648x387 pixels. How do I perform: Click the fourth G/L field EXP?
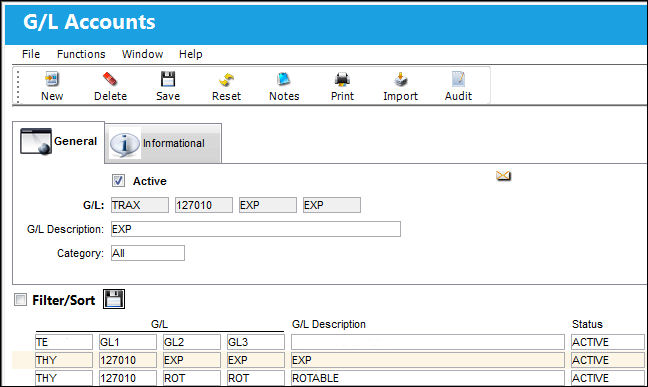pyautogui.click(x=332, y=205)
